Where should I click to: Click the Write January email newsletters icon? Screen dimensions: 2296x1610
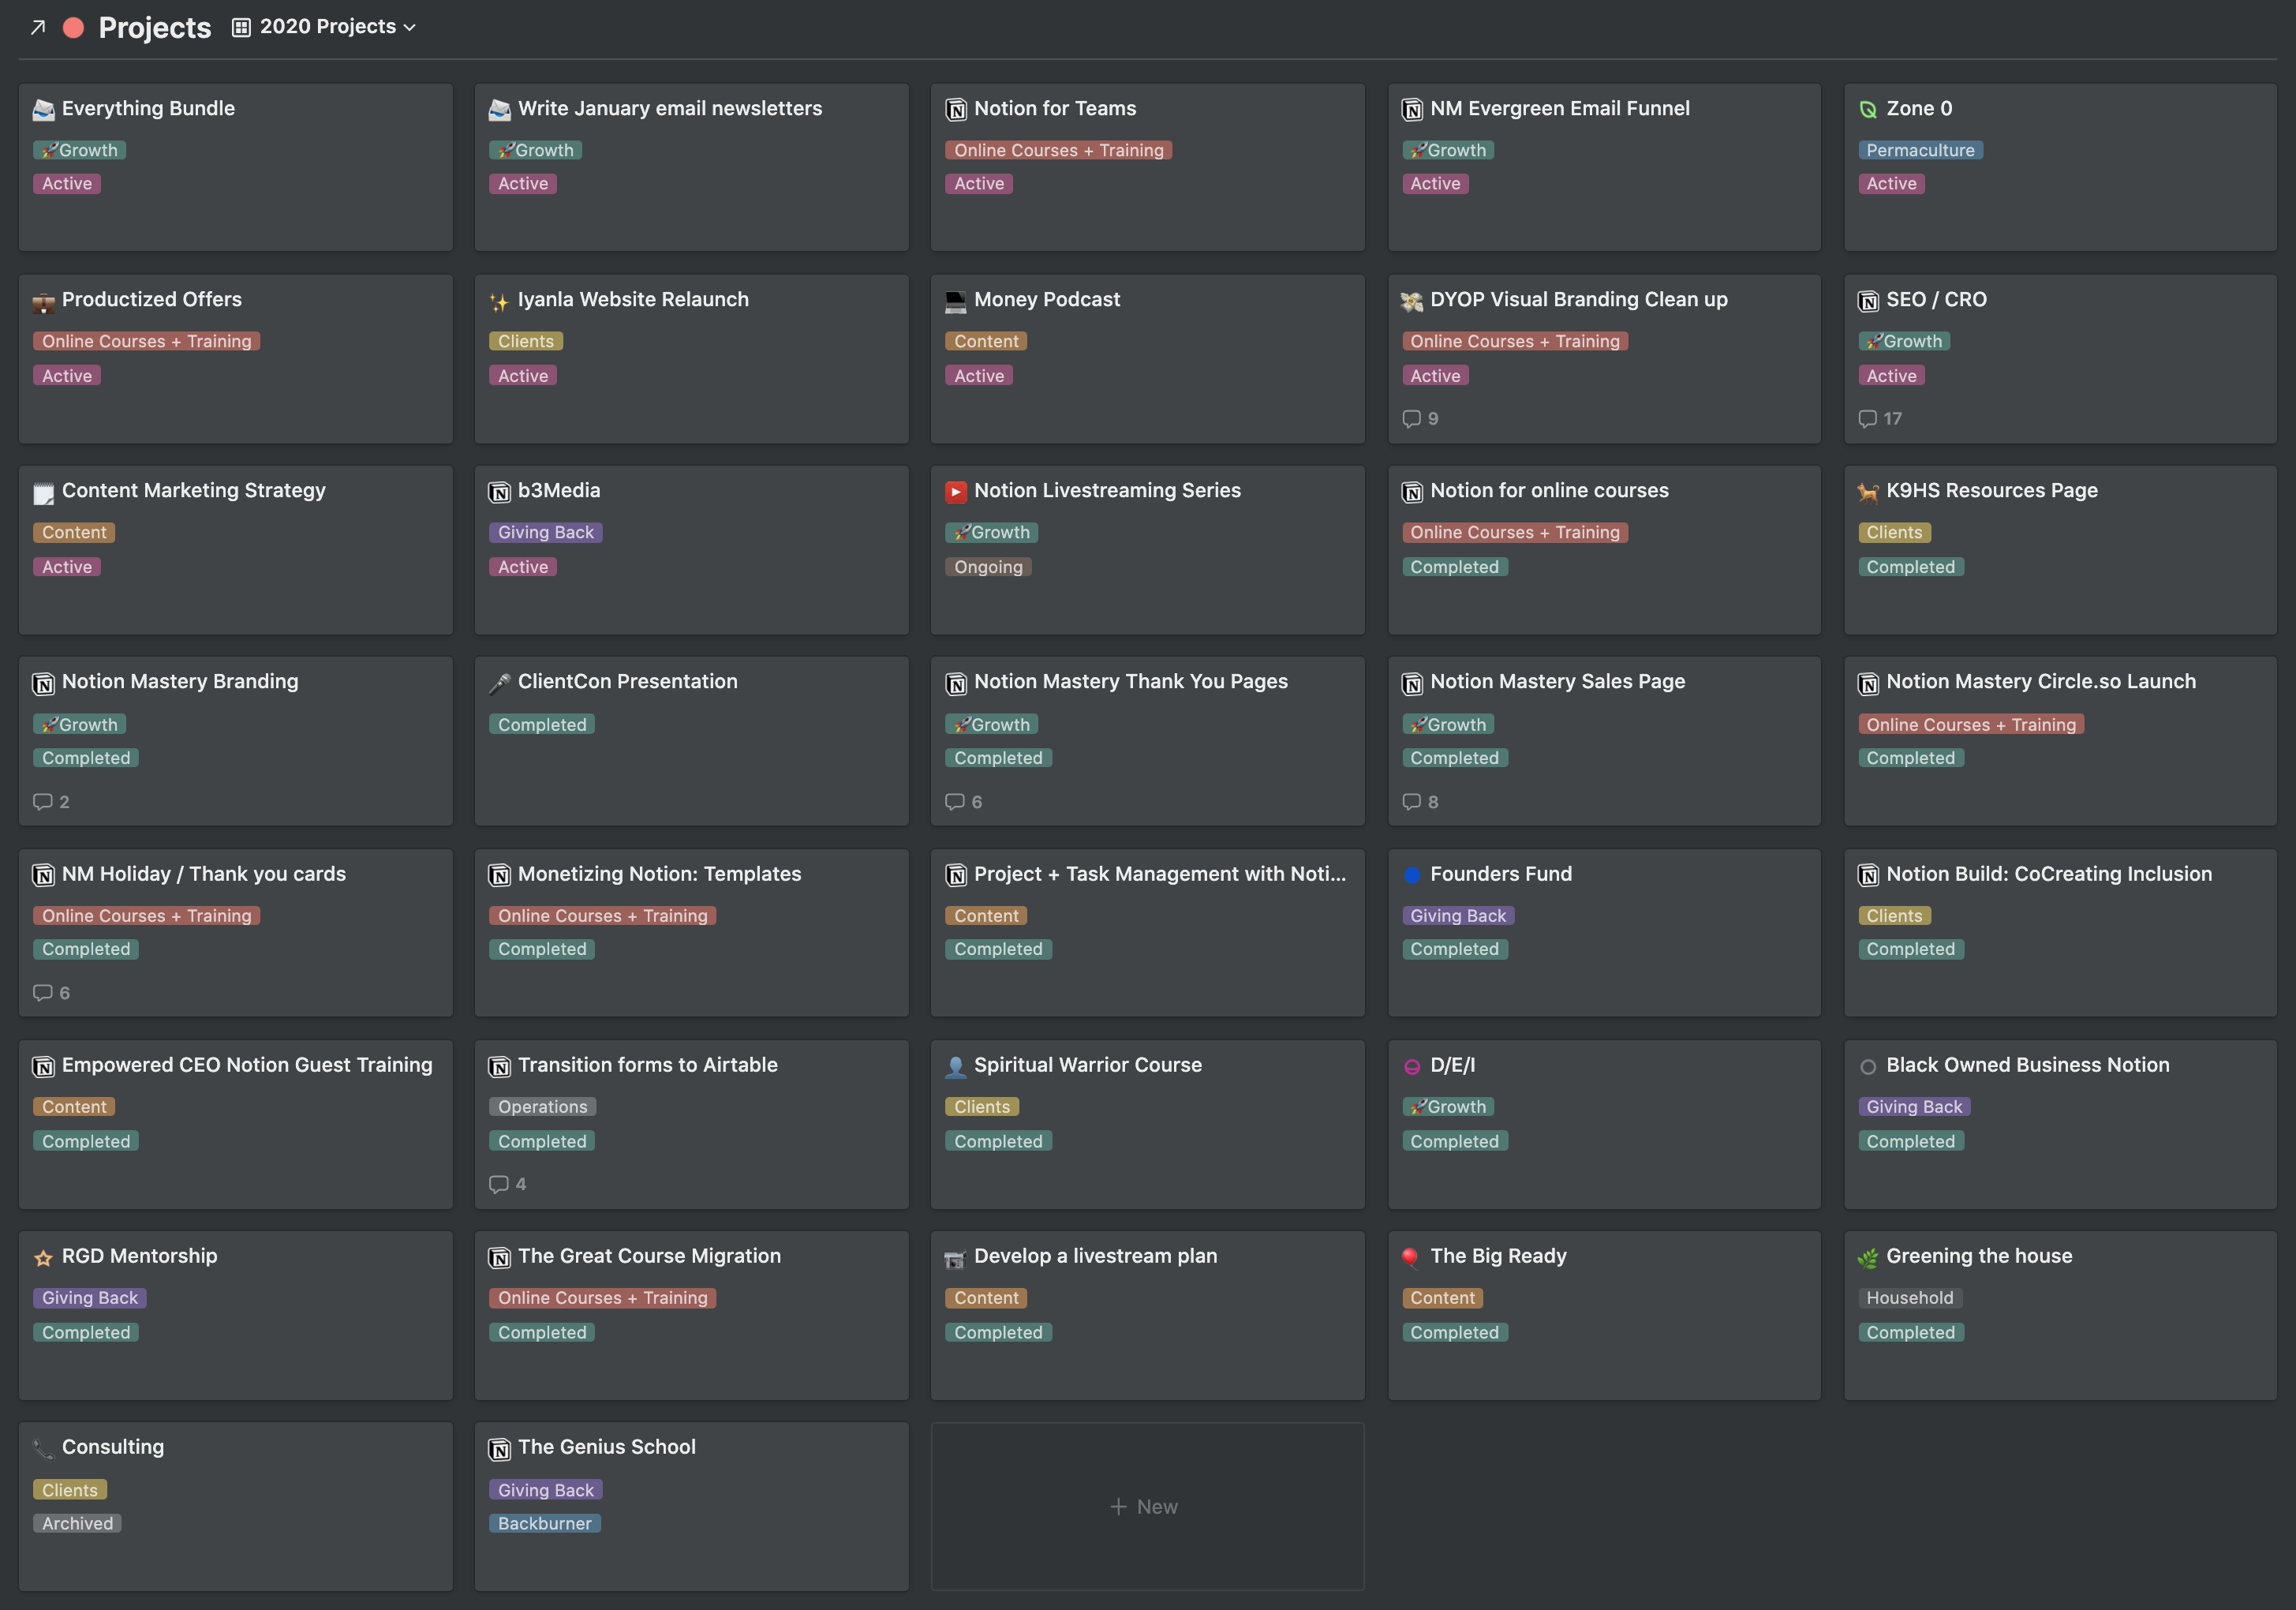[500, 109]
